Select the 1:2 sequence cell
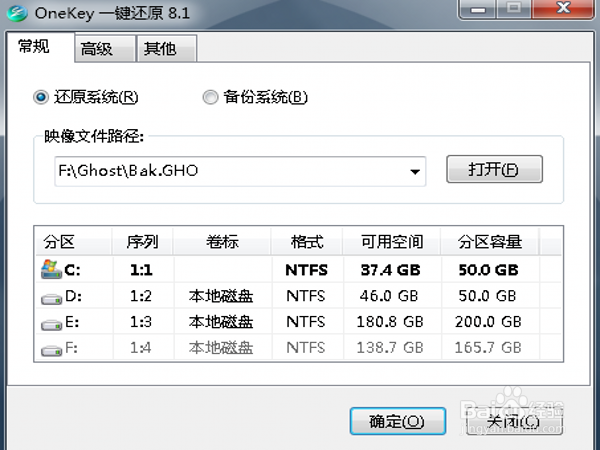Image resolution: width=600 pixels, height=450 pixels. tap(141, 296)
